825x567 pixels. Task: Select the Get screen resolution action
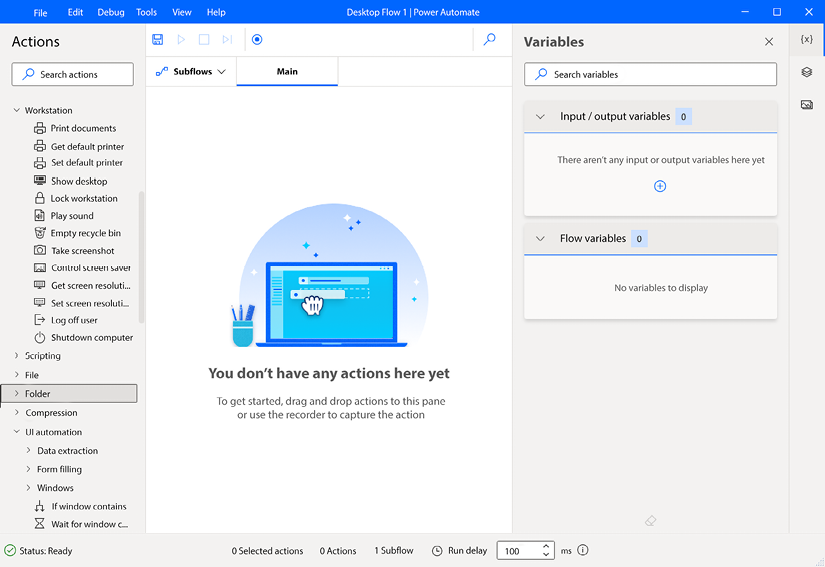(82, 285)
